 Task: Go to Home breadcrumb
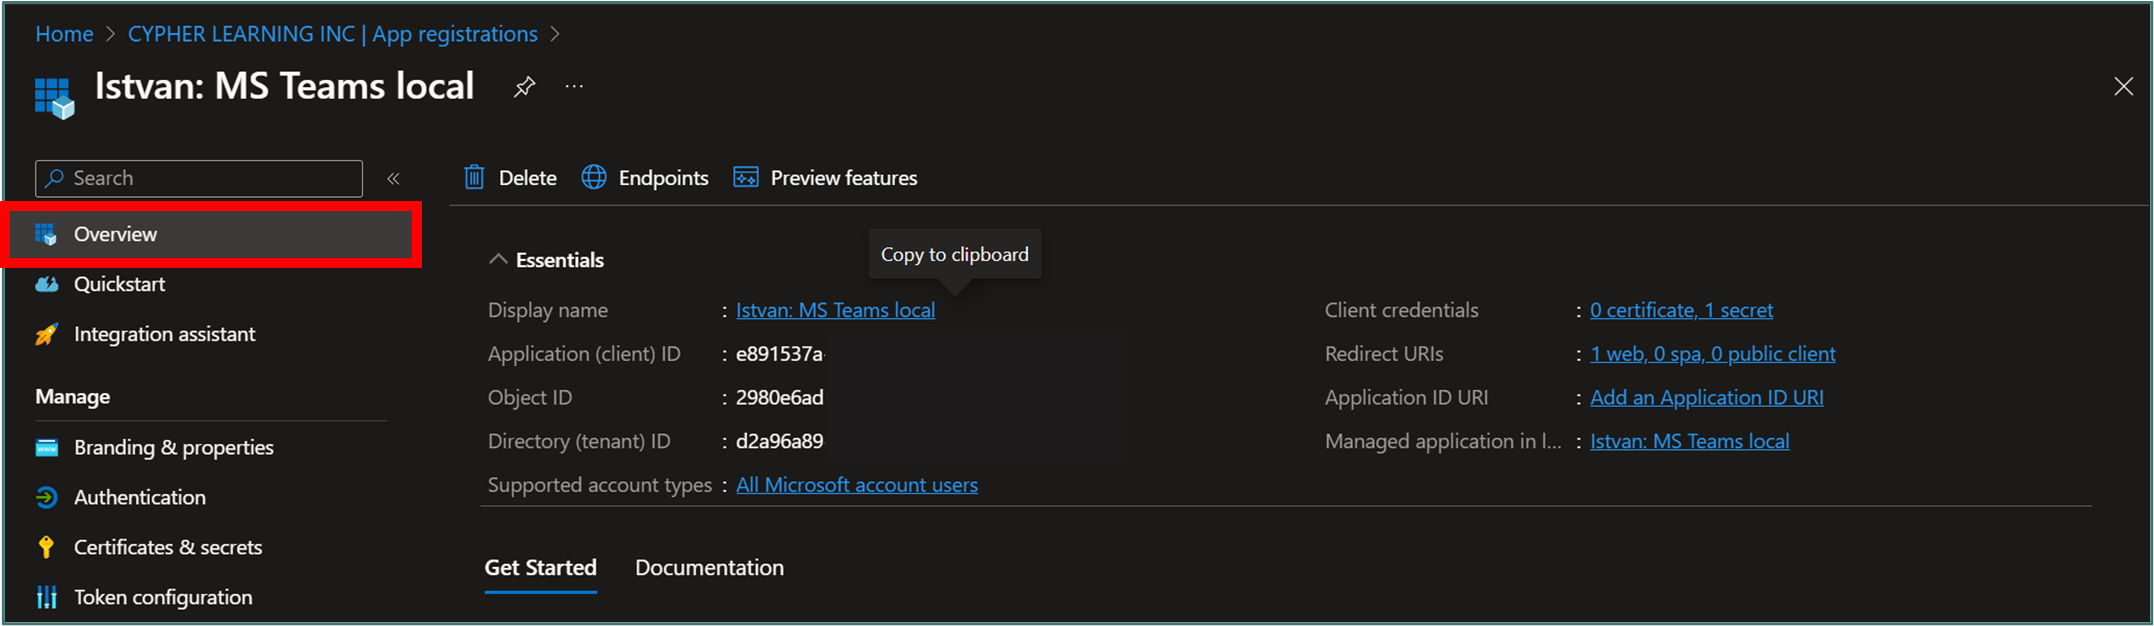64,34
